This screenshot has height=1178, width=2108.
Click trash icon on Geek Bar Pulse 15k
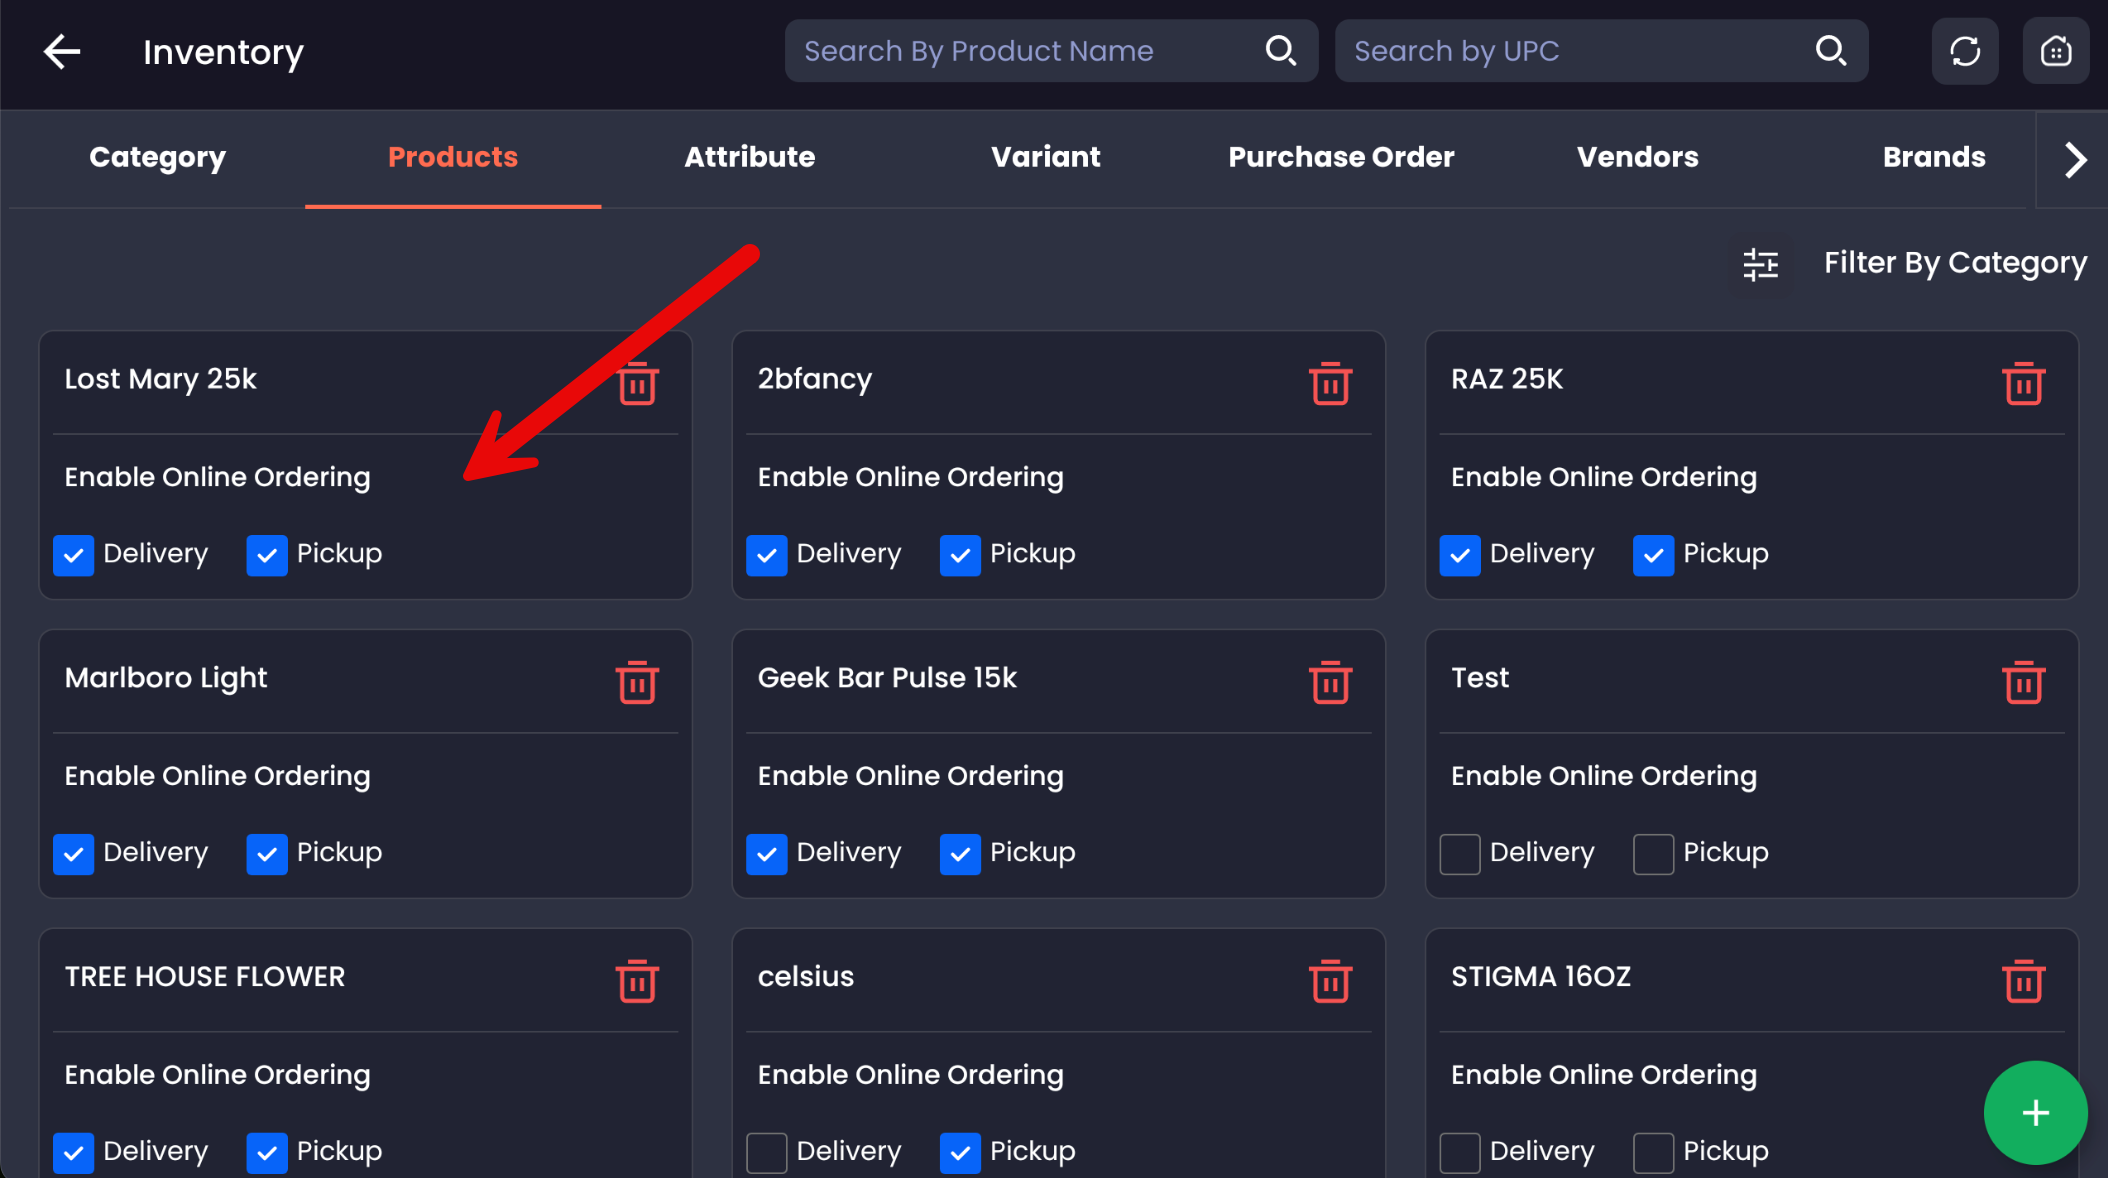[1330, 683]
